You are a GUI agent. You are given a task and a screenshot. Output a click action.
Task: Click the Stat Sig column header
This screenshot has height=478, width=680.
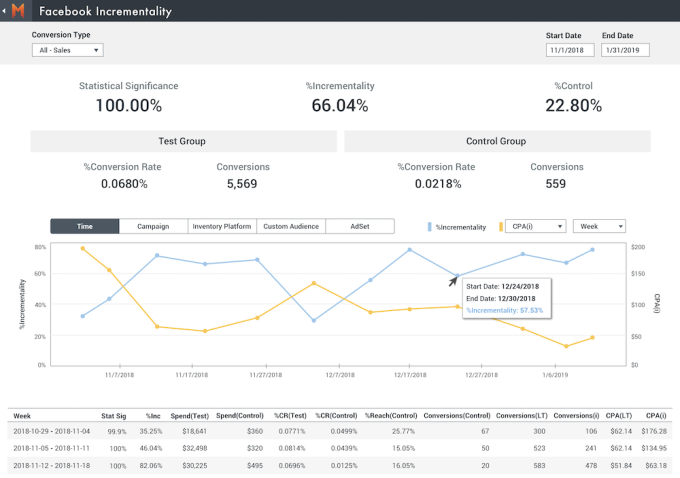click(113, 414)
